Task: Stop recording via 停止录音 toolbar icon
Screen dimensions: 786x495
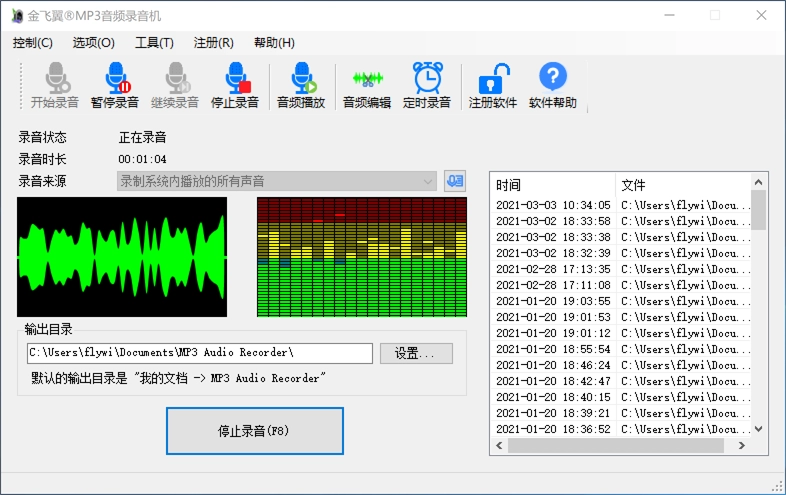Action: click(x=235, y=85)
